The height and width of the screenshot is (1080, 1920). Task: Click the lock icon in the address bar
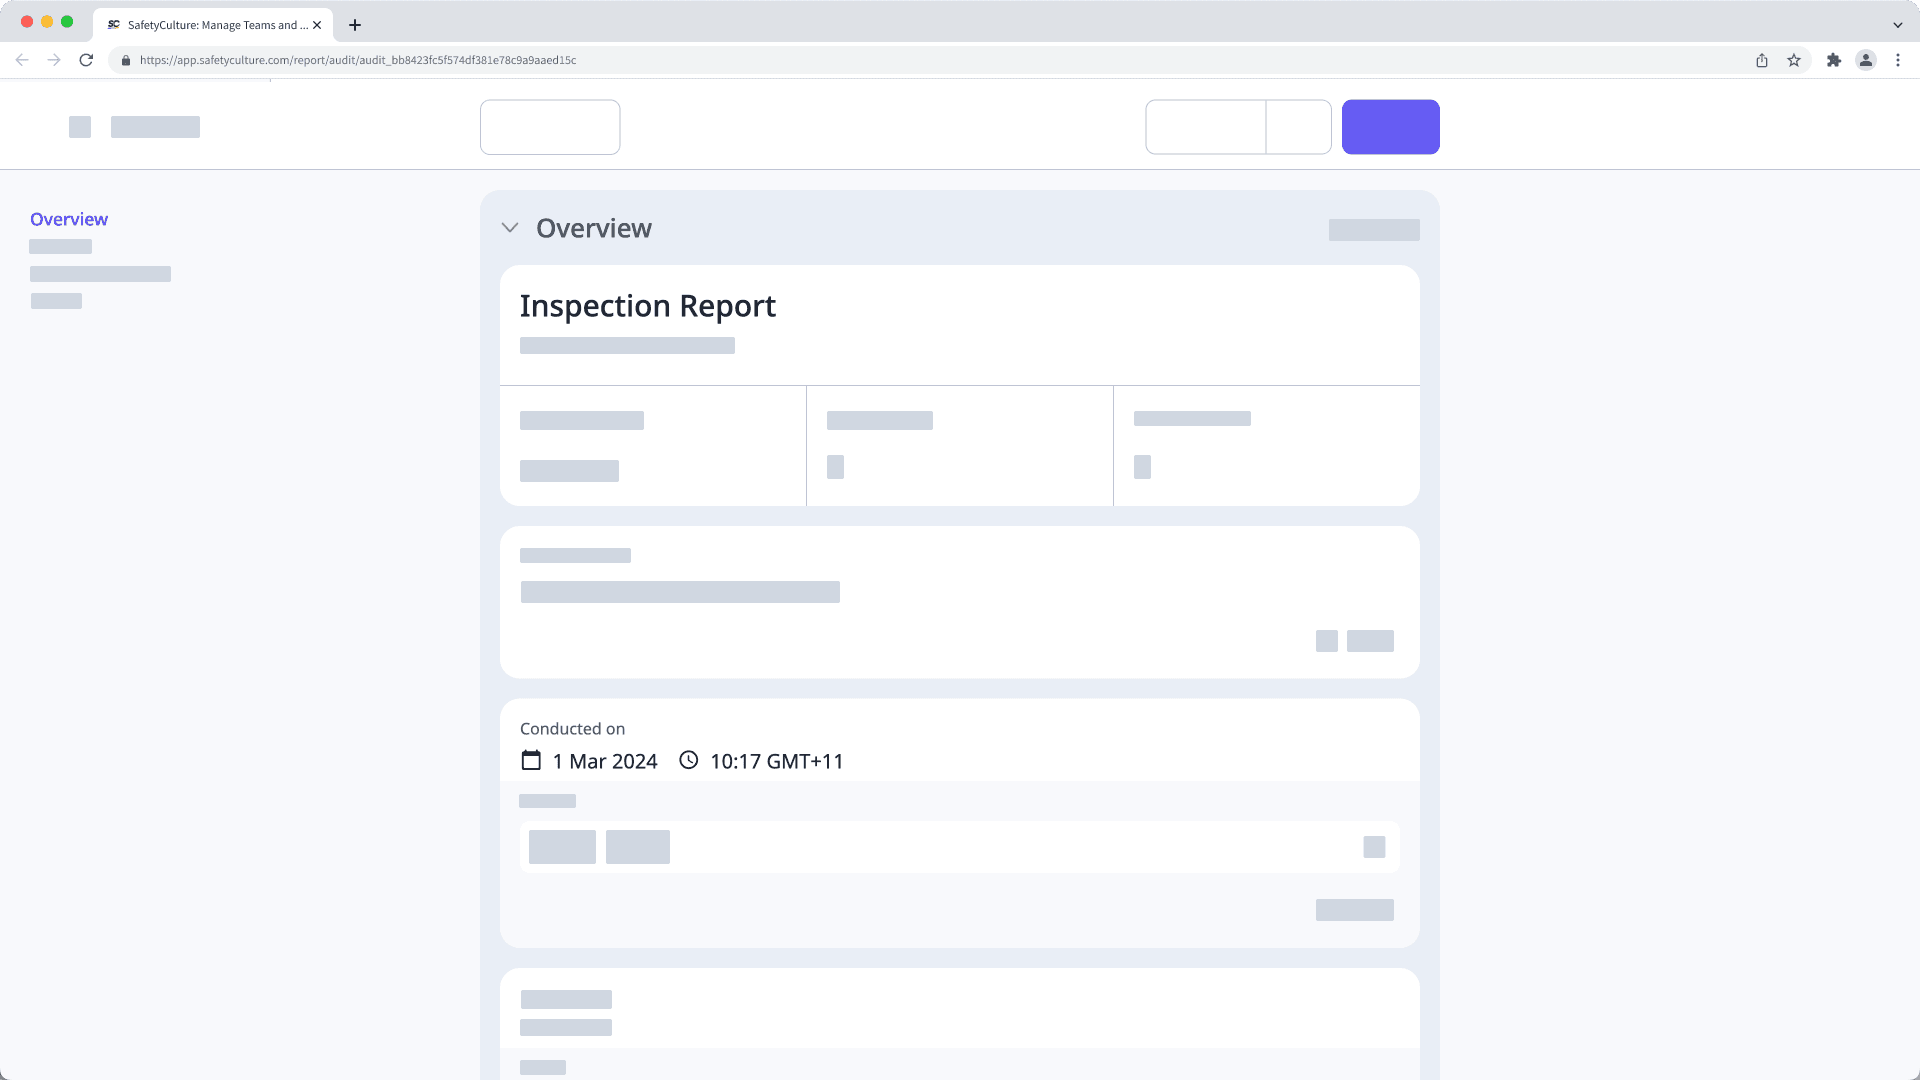[126, 60]
